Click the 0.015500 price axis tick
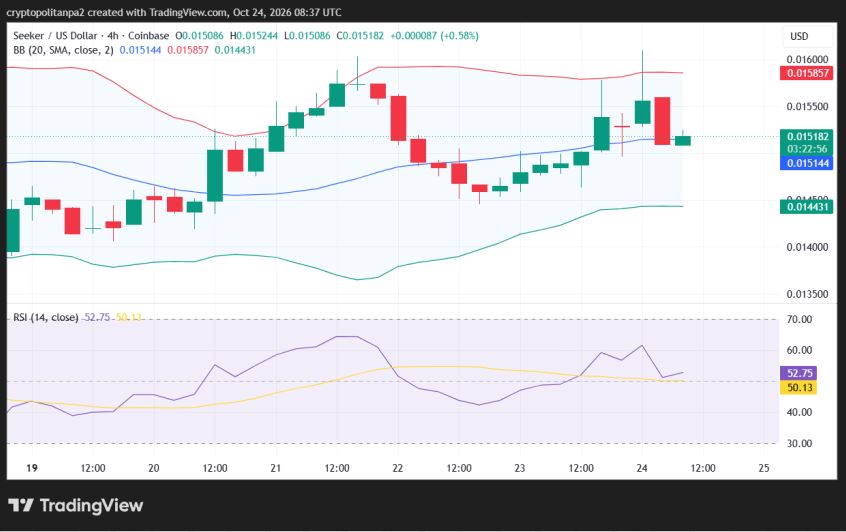 pos(807,106)
